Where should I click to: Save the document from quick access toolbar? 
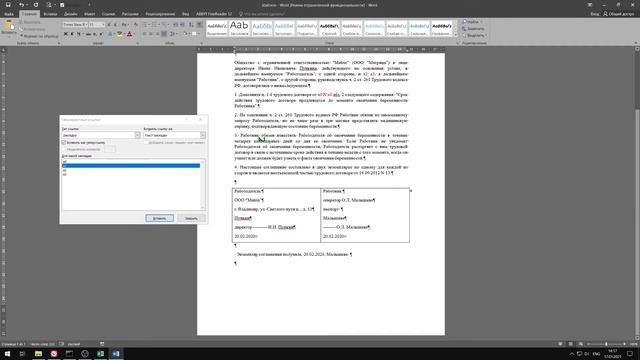tap(8, 5)
